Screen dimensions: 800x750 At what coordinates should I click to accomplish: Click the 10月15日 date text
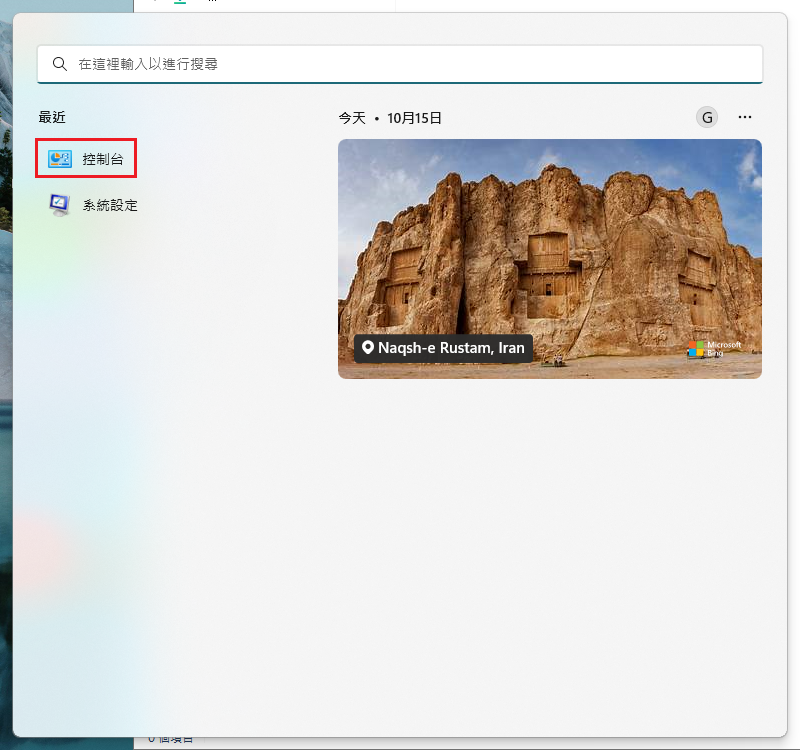coord(414,118)
